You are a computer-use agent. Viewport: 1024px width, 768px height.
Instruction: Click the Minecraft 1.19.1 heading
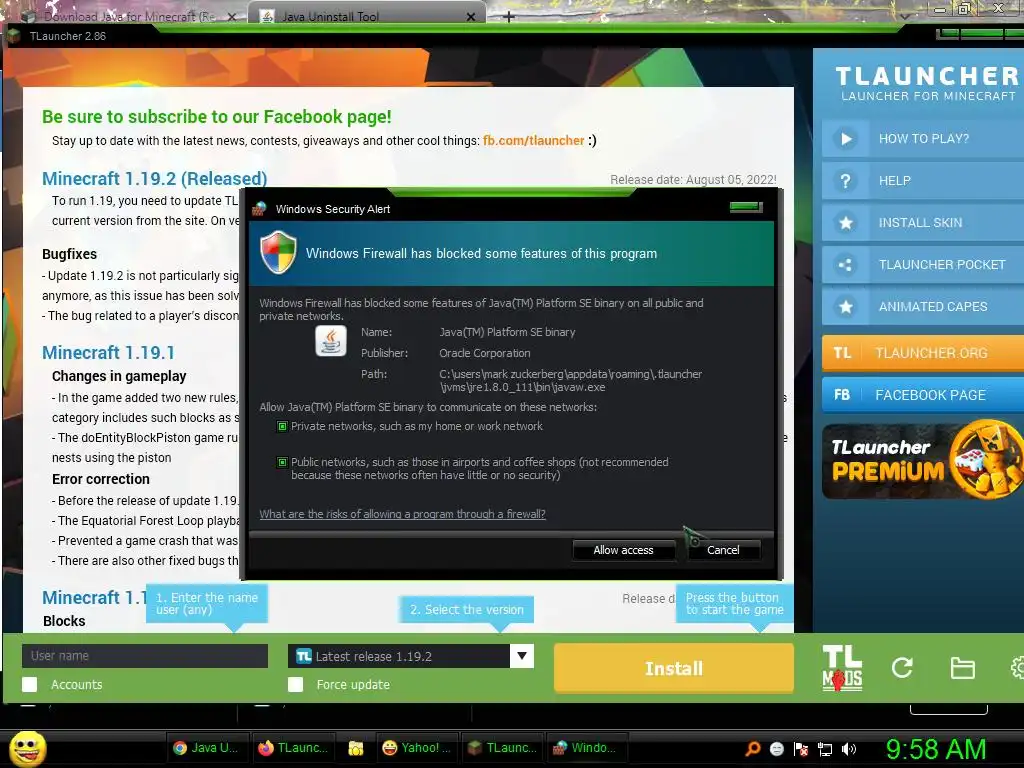click(x=108, y=353)
